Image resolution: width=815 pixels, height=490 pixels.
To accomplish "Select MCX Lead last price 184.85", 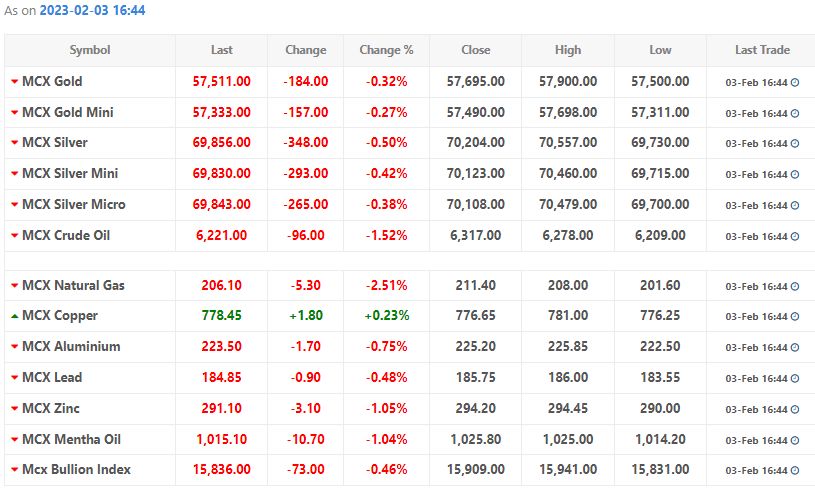I will click(x=221, y=377).
